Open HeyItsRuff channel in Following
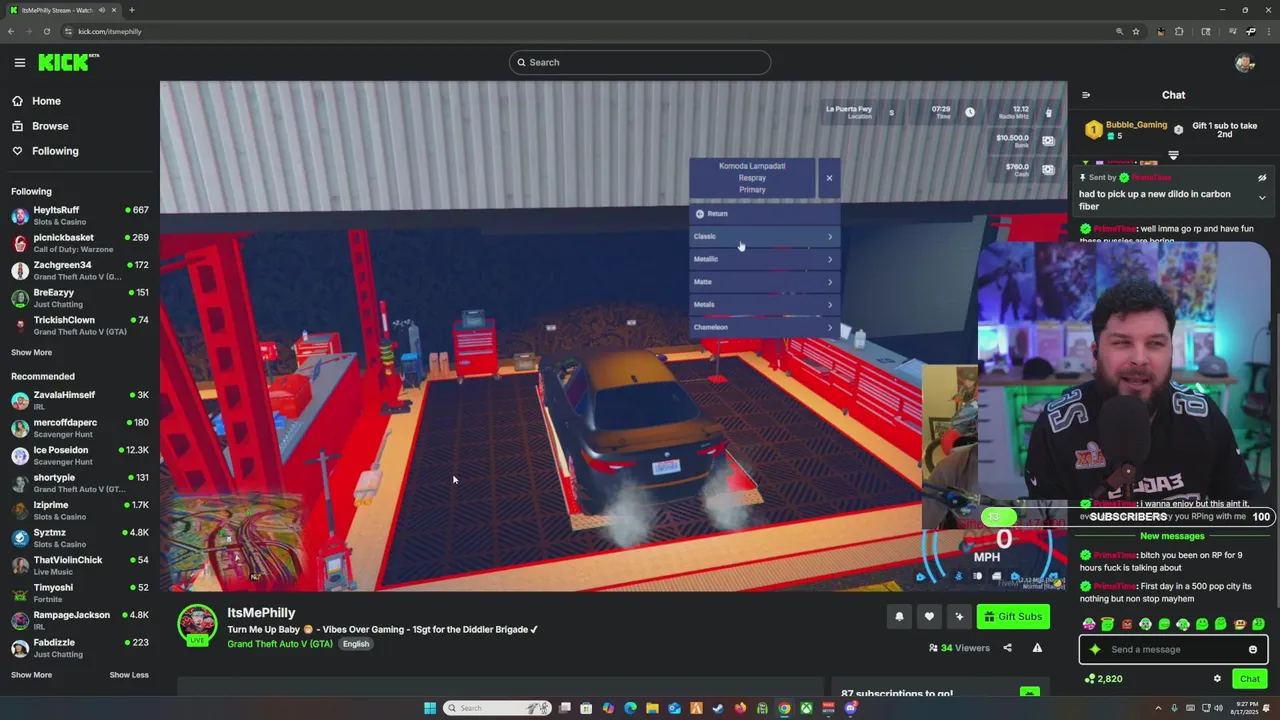This screenshot has width=1280, height=720. (80, 216)
